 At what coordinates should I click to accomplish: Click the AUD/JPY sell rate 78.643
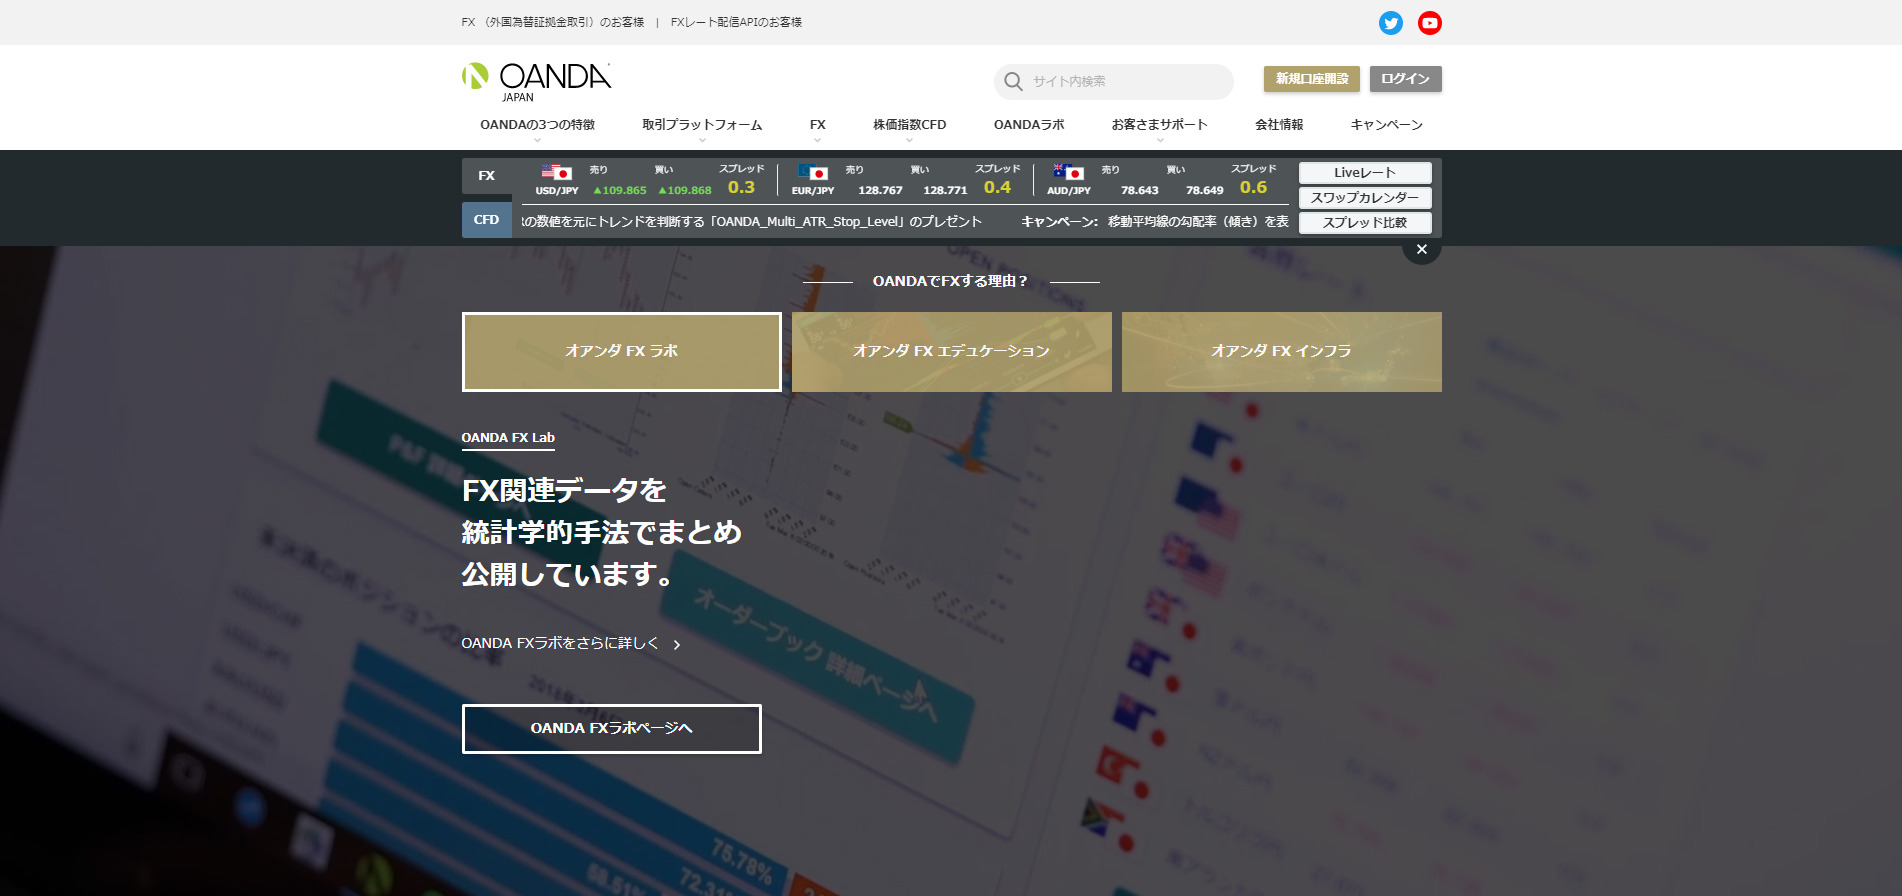point(1140,190)
